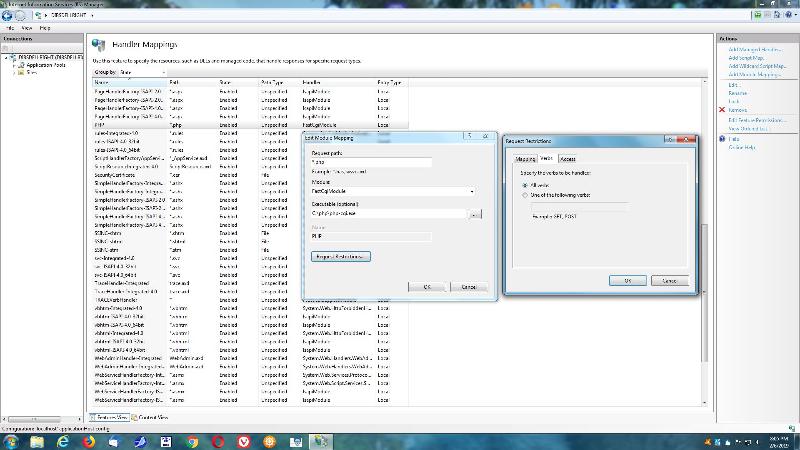Open Internet Explorer from the taskbar
Viewport: 800px width, 450px height.
pos(63,440)
